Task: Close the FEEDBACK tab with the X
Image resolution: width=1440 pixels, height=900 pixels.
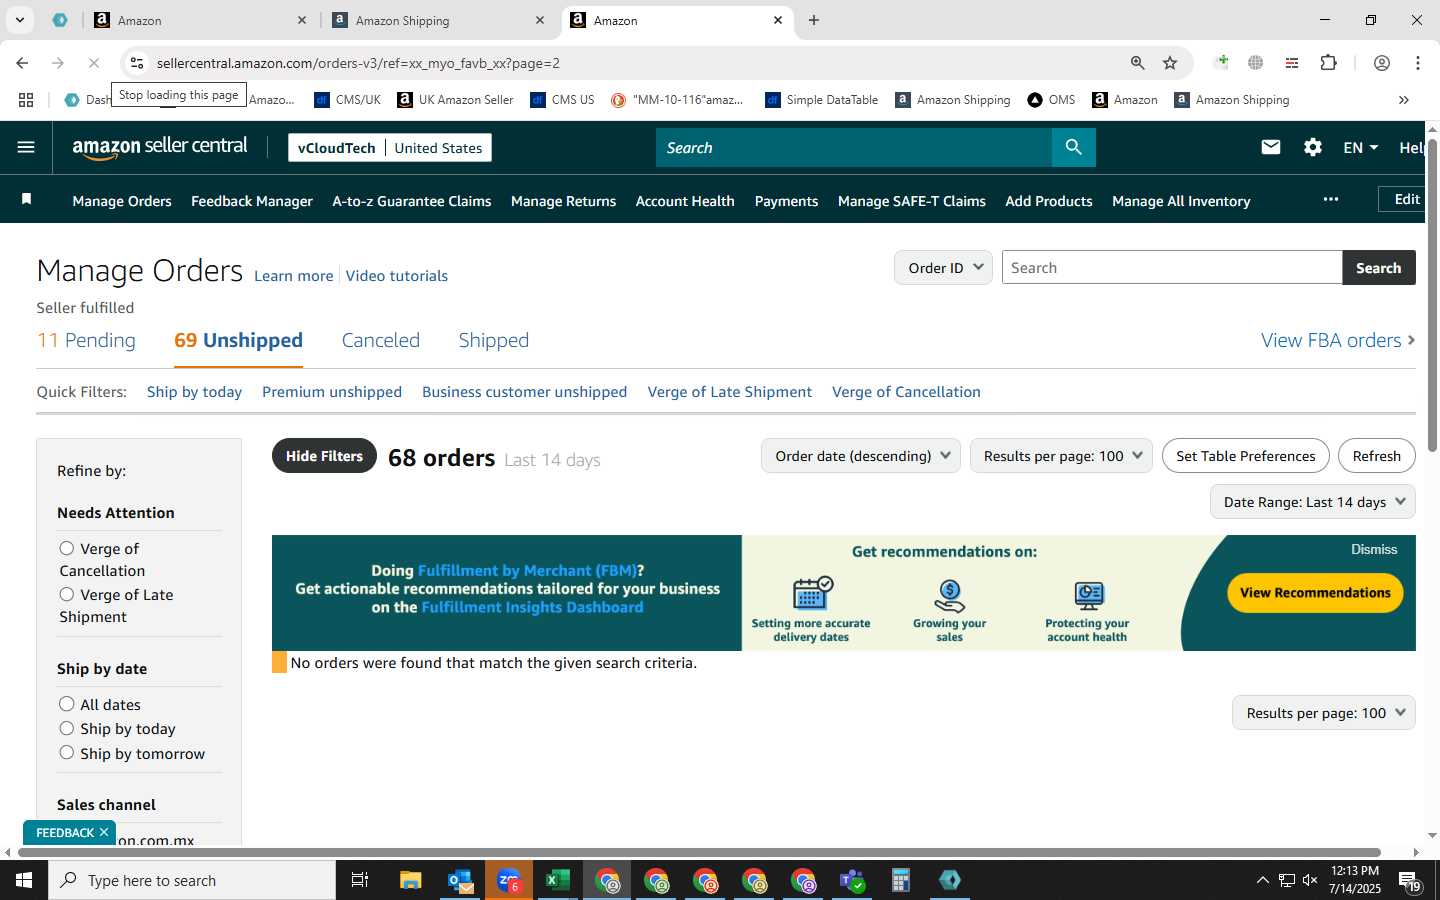Action: click(104, 832)
